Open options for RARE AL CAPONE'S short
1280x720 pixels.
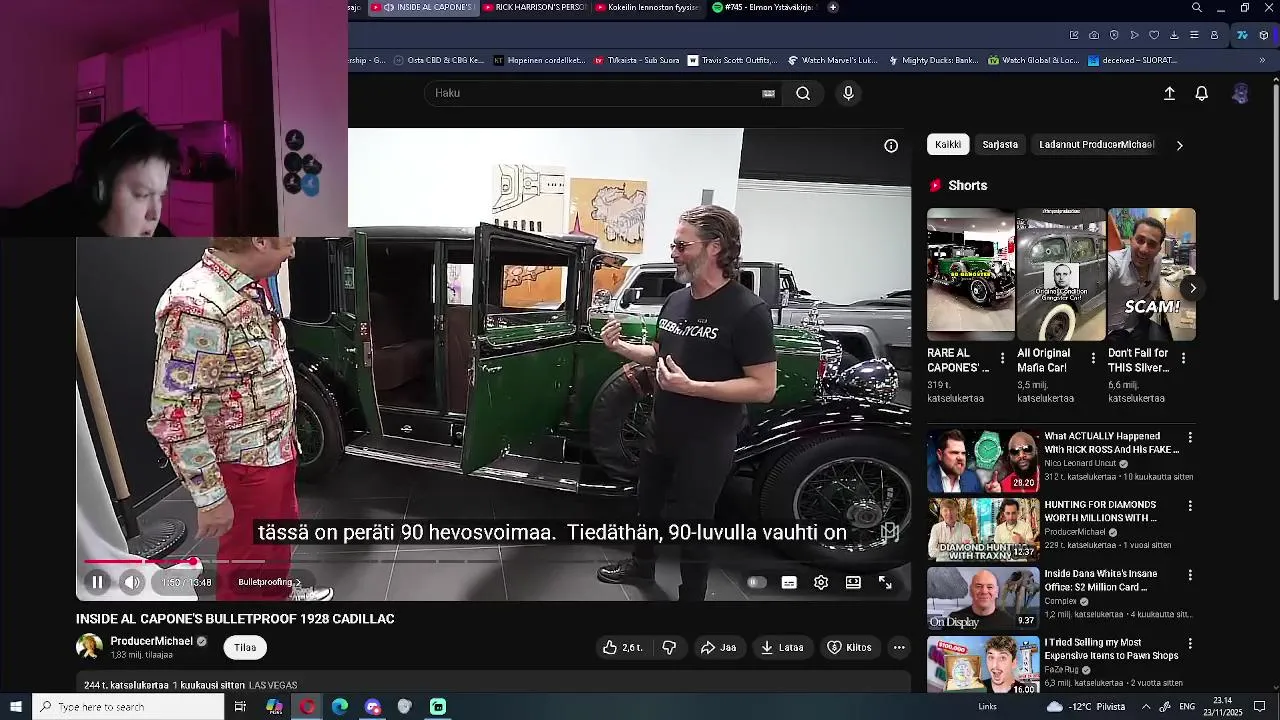pyautogui.click(x=1002, y=357)
